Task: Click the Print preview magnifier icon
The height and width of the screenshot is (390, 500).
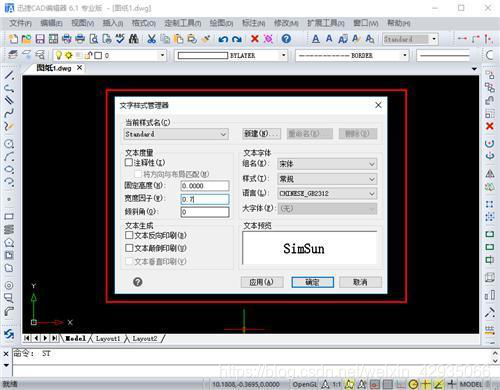Action: tap(94, 39)
